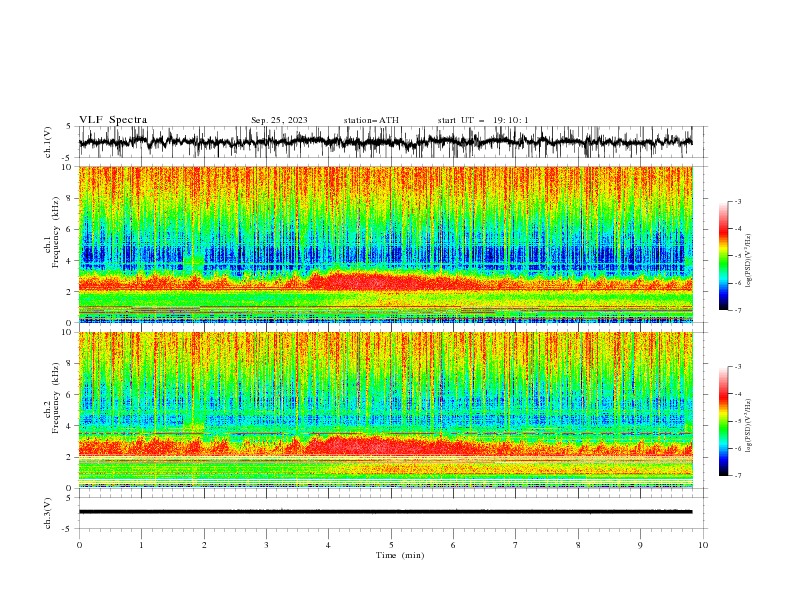Click the ch.2 colorbar "-7" tick value
Viewport: 792px width, 612px height.
click(738, 476)
